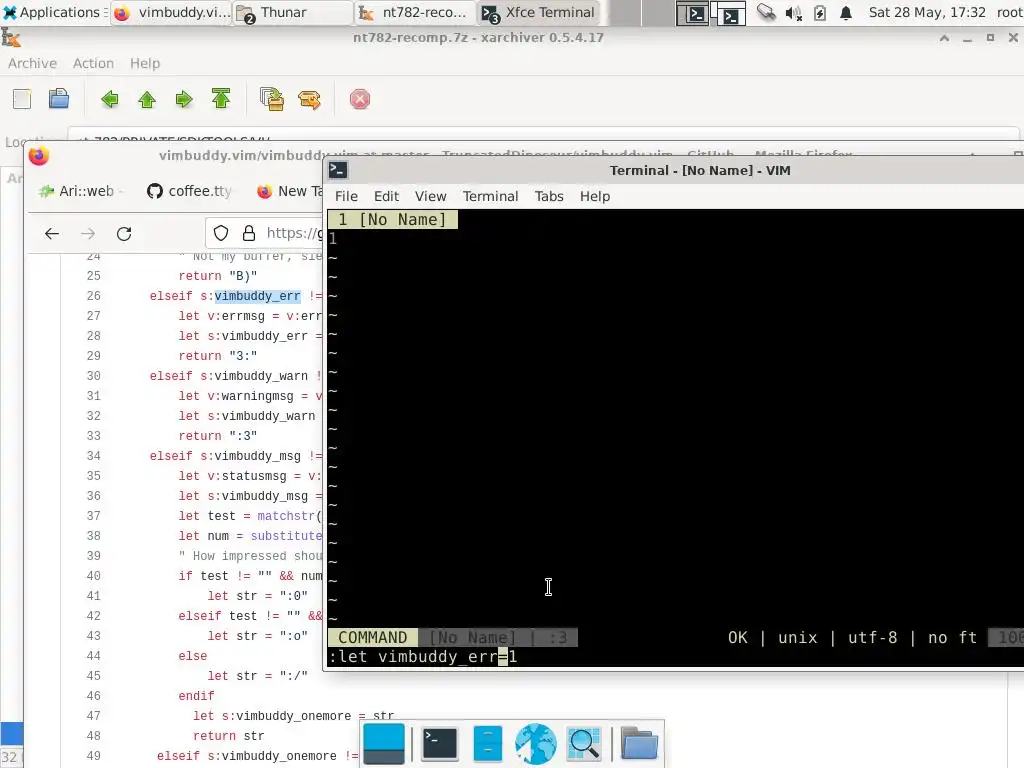Go up one folder with green up arrow

tap(147, 99)
